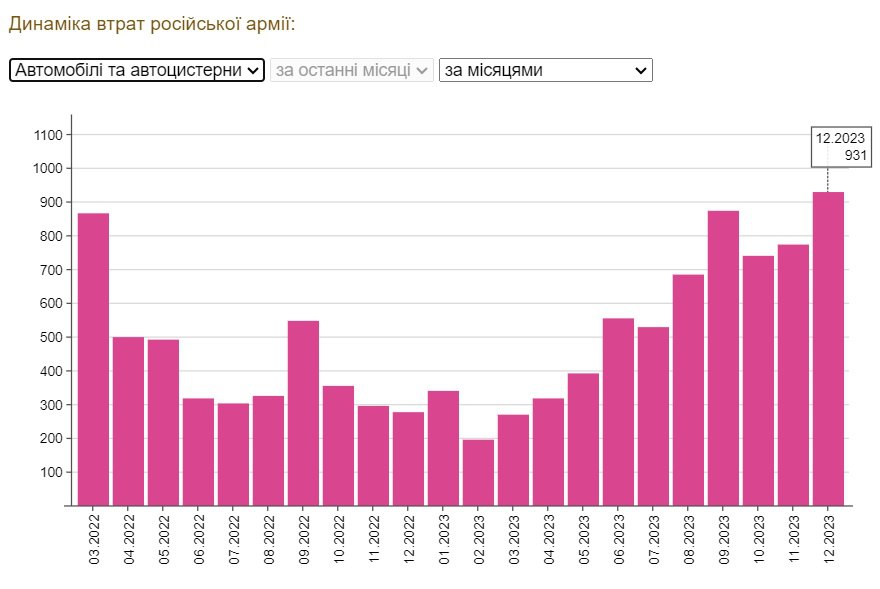Click the bar for 03.2022
This screenshot has height=589, width=880.
(x=93, y=360)
